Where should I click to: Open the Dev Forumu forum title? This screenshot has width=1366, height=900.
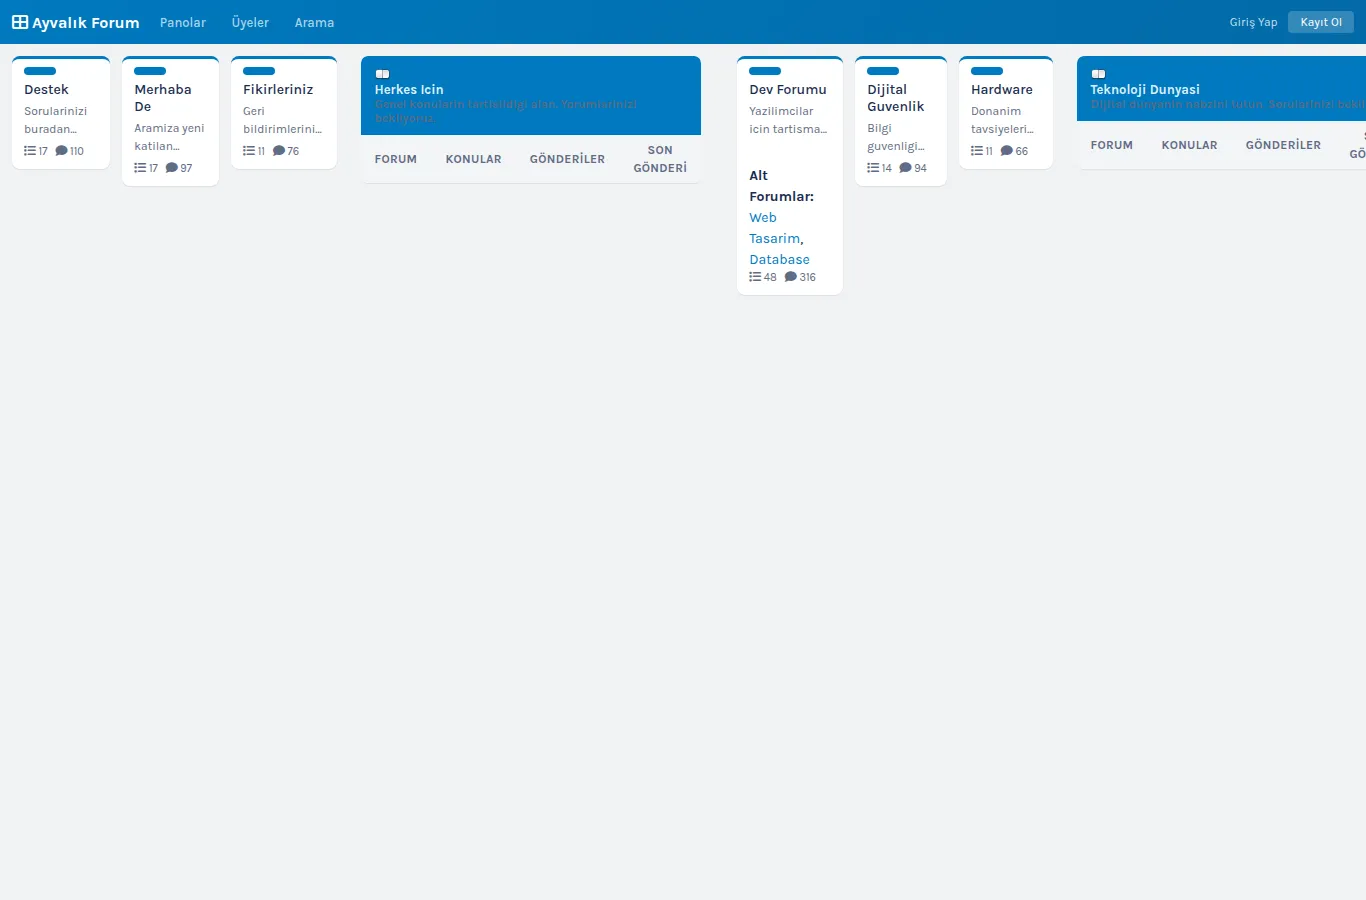(788, 89)
